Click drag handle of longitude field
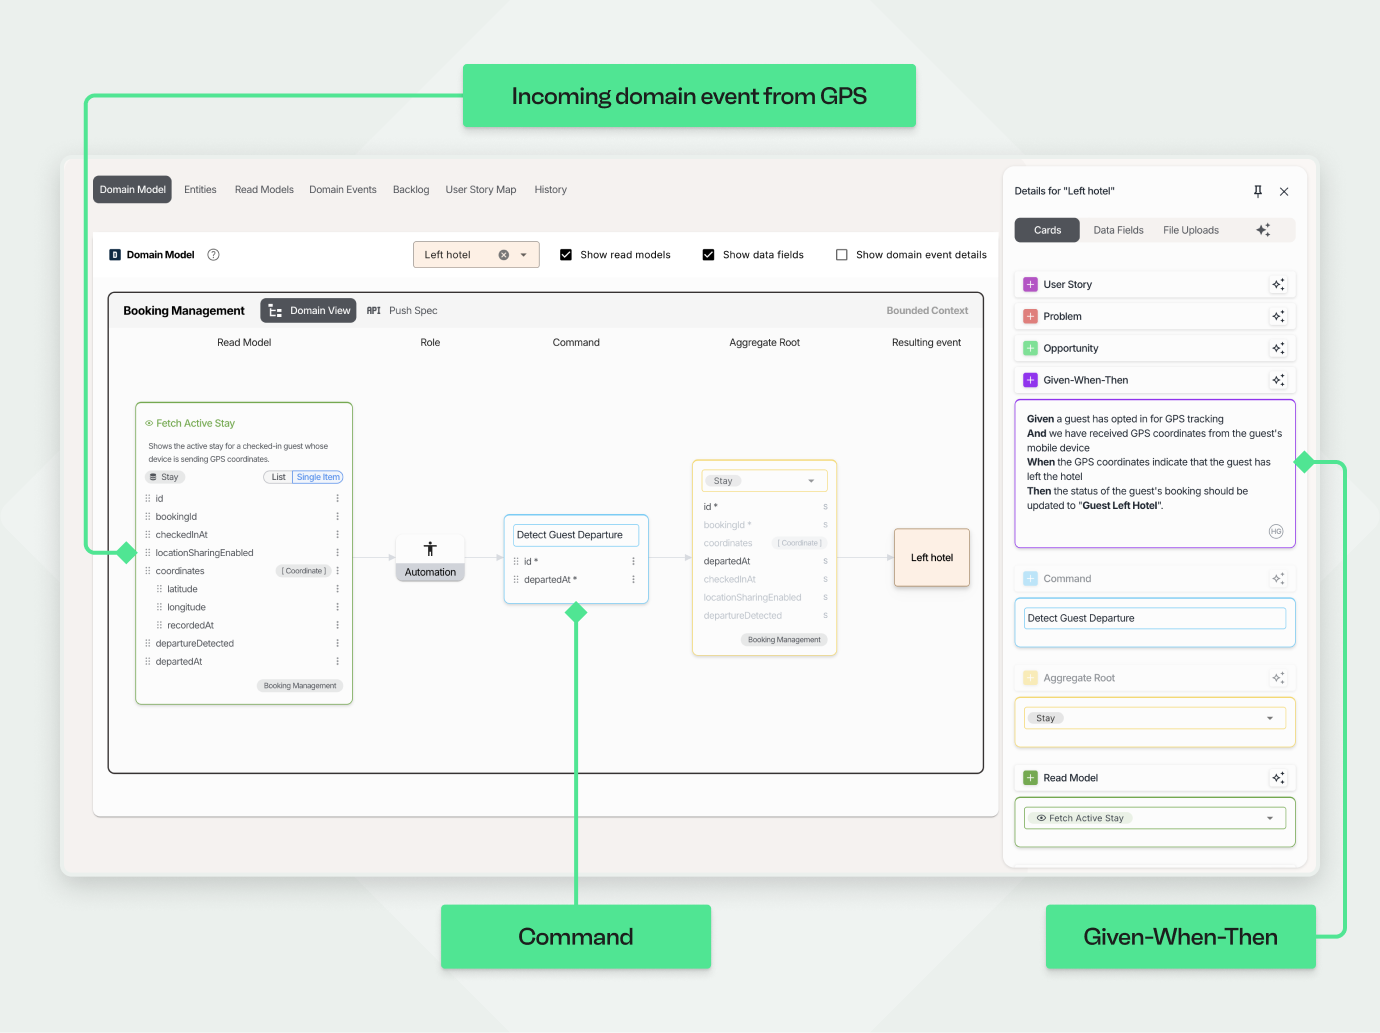The image size is (1380, 1033). [159, 607]
